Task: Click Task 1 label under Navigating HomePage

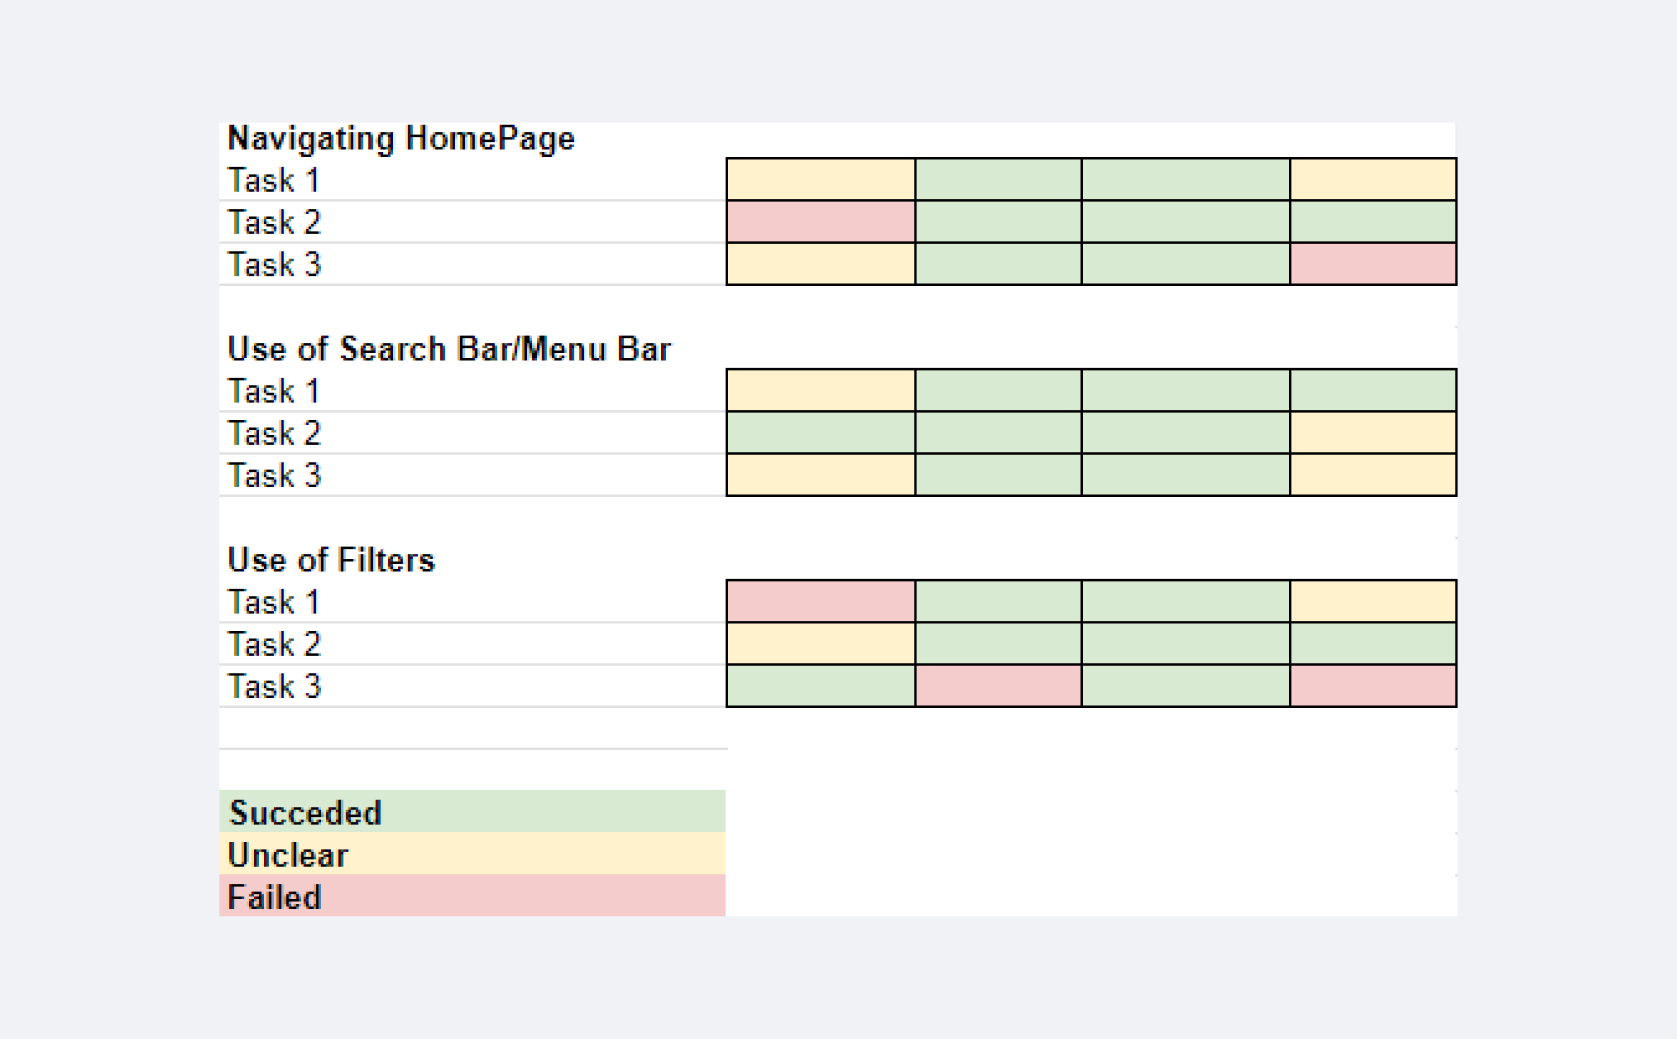Action: click(274, 180)
